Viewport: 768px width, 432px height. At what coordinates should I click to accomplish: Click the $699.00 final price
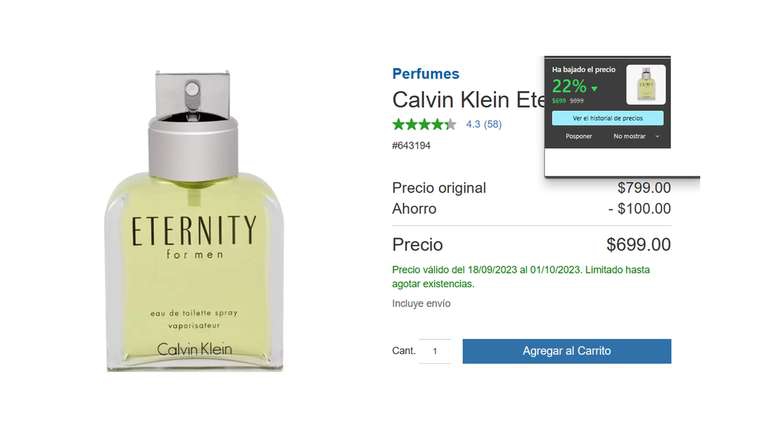(x=638, y=245)
